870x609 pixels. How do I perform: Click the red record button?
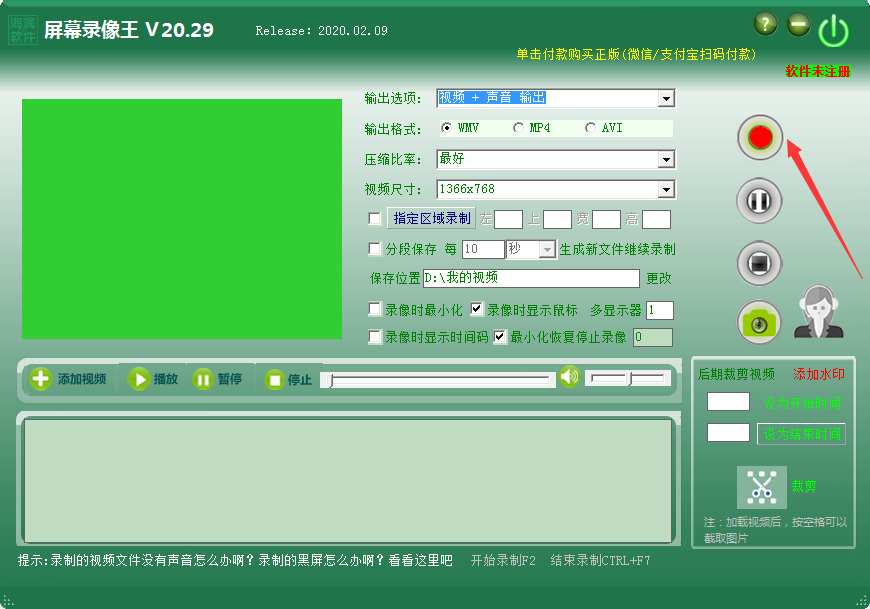[x=759, y=137]
